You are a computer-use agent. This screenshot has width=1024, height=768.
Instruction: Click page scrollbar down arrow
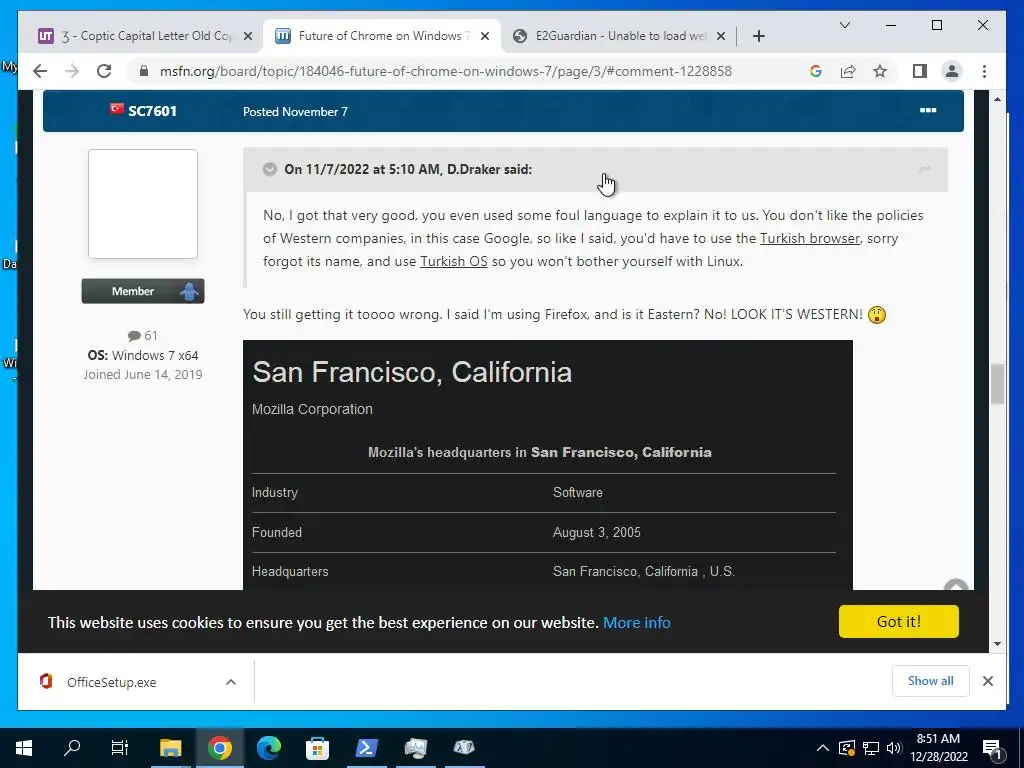coord(997,644)
